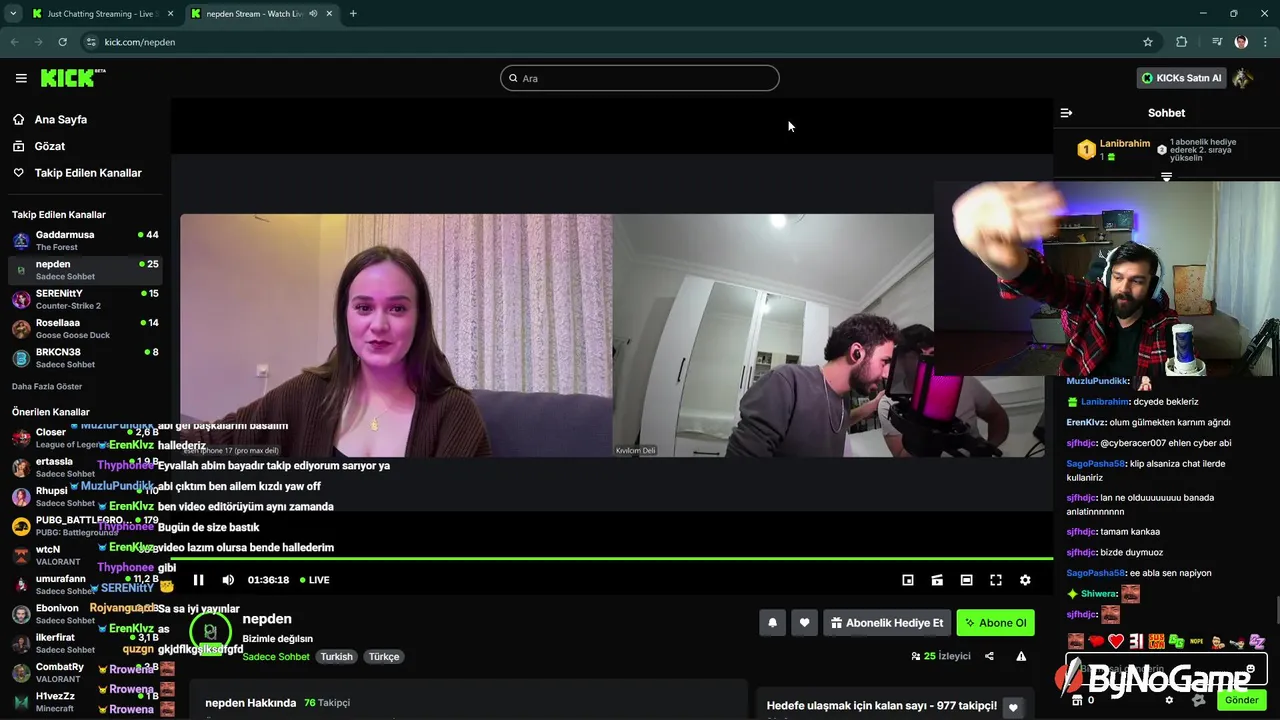Viewport: 1280px width, 720px height.
Task: Click the Turkish tag
Action: pyautogui.click(x=337, y=657)
